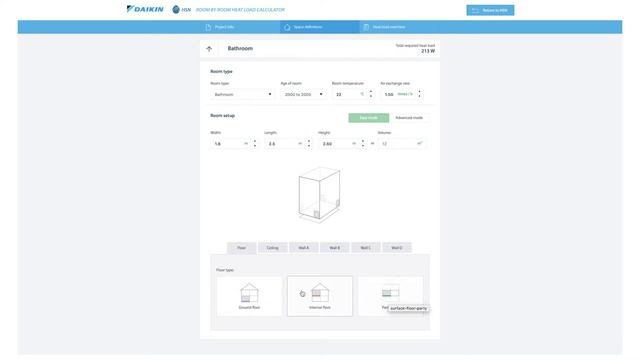Select the Party floor icon card
This screenshot has height=360, width=640.
tap(391, 296)
